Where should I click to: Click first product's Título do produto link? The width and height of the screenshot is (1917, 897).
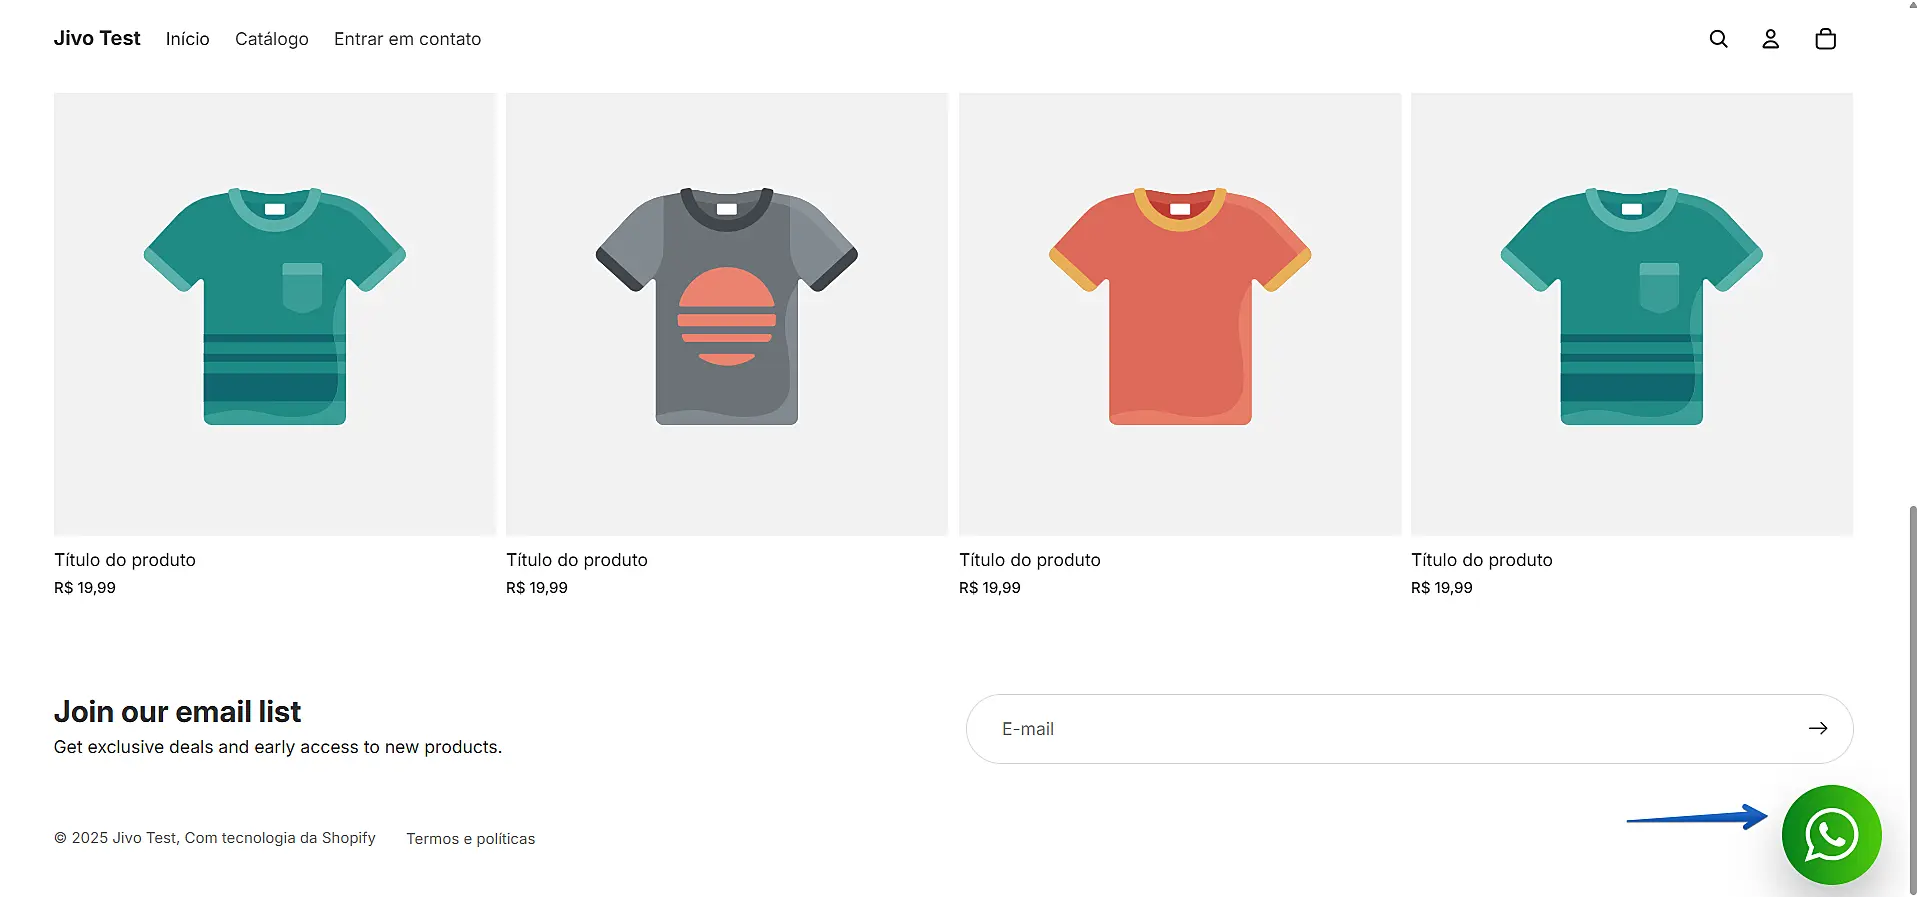(125, 560)
